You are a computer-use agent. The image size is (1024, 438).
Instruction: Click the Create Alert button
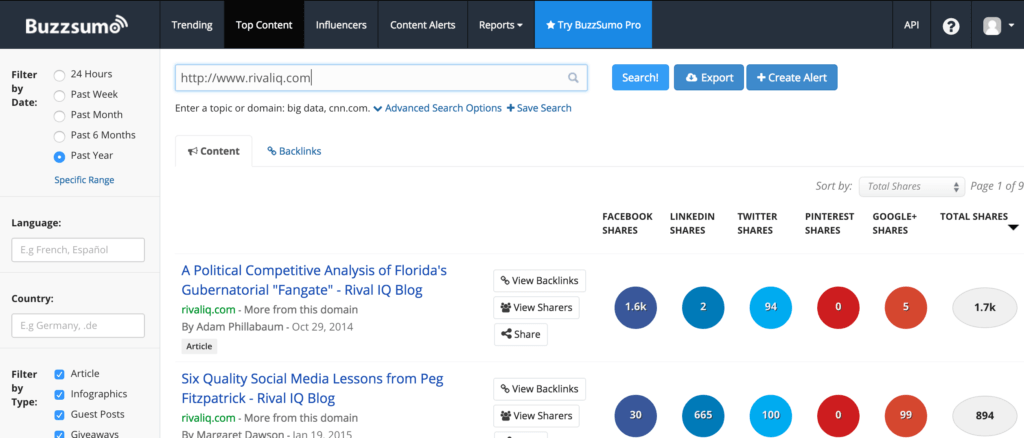point(792,78)
